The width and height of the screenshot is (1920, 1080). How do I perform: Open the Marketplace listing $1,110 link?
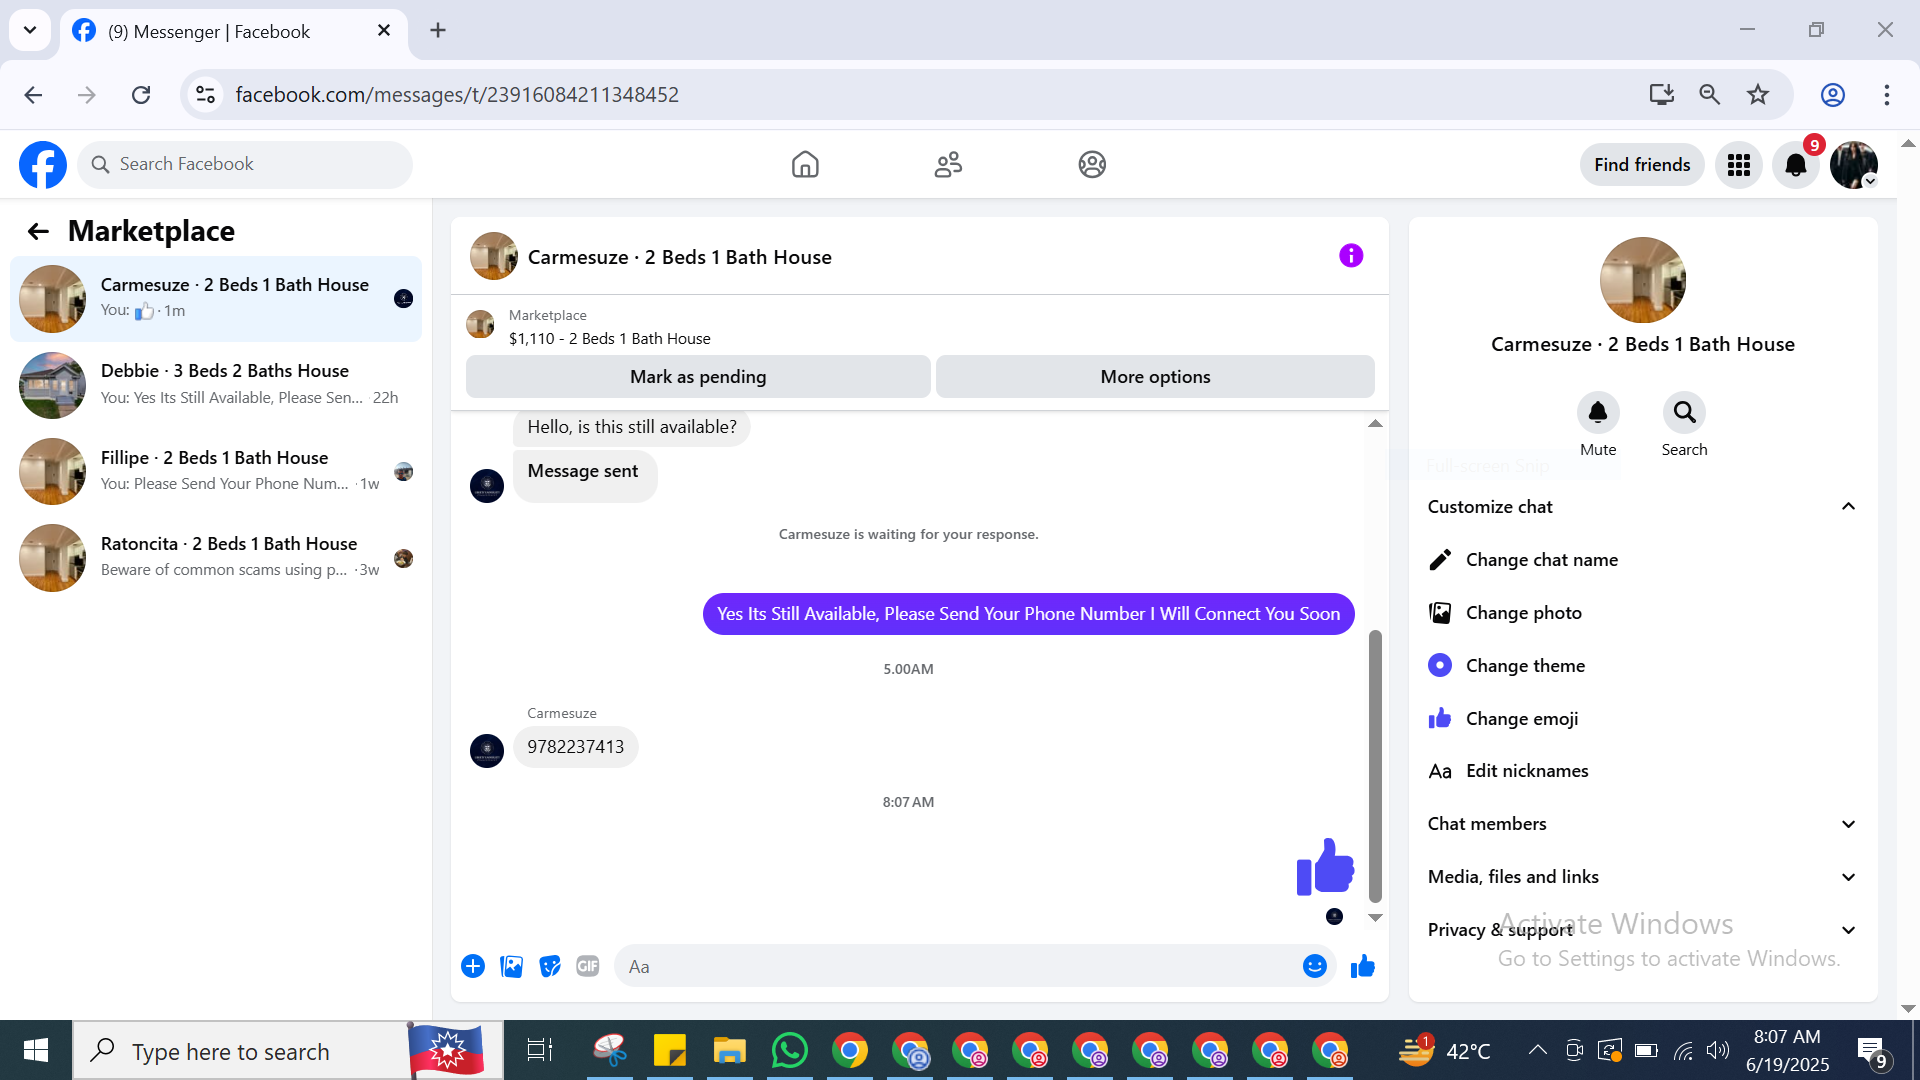pyautogui.click(x=609, y=339)
